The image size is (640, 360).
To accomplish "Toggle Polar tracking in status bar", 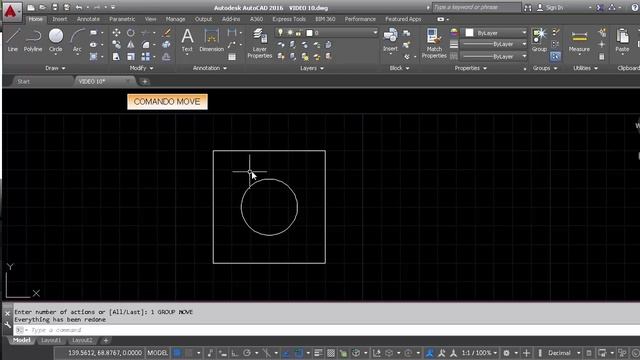I will (x=247, y=353).
